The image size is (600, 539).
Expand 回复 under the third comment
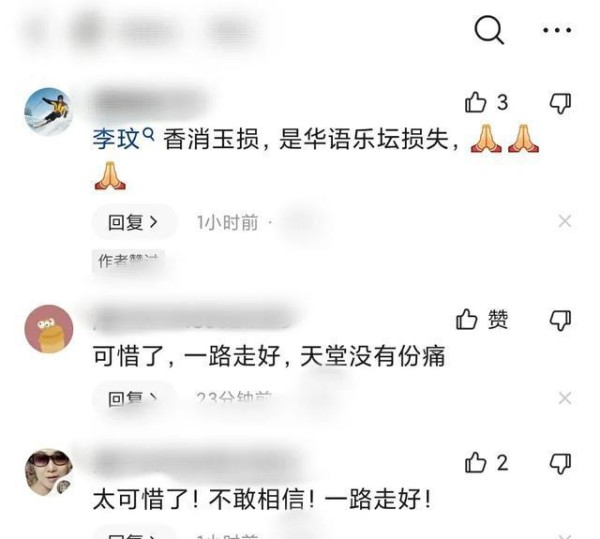[134, 534]
